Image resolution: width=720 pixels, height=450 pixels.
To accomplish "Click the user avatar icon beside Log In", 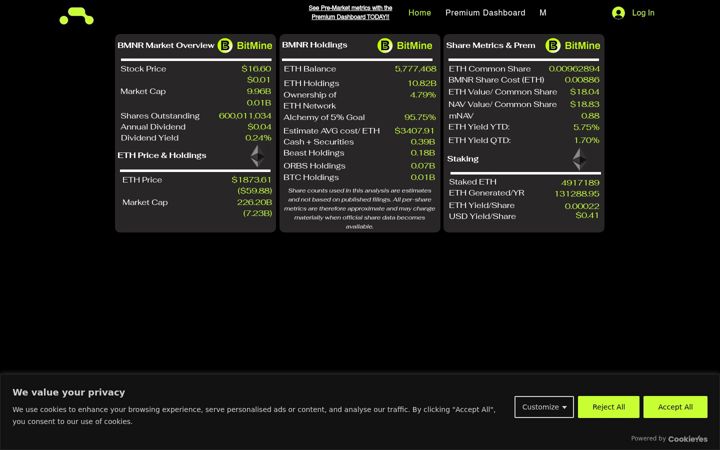I will 618,13.
